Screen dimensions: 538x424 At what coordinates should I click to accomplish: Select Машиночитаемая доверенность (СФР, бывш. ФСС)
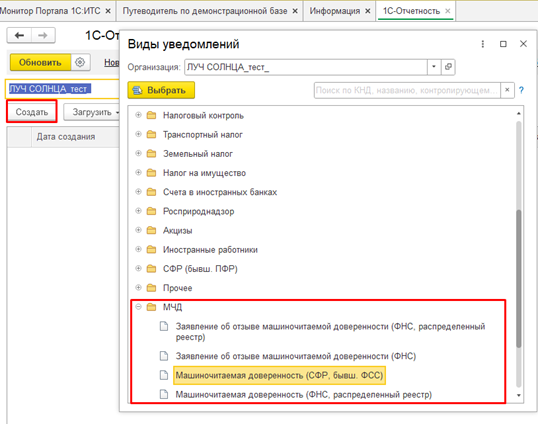pos(279,375)
